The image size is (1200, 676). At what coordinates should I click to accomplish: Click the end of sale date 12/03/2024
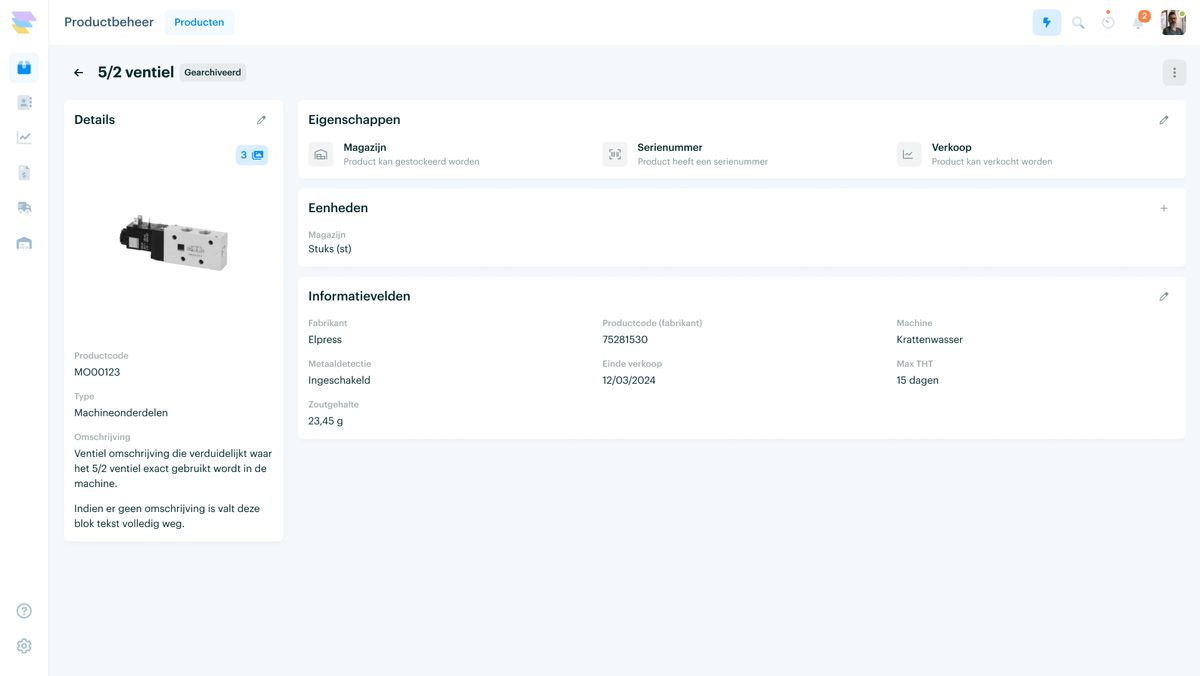(629, 380)
